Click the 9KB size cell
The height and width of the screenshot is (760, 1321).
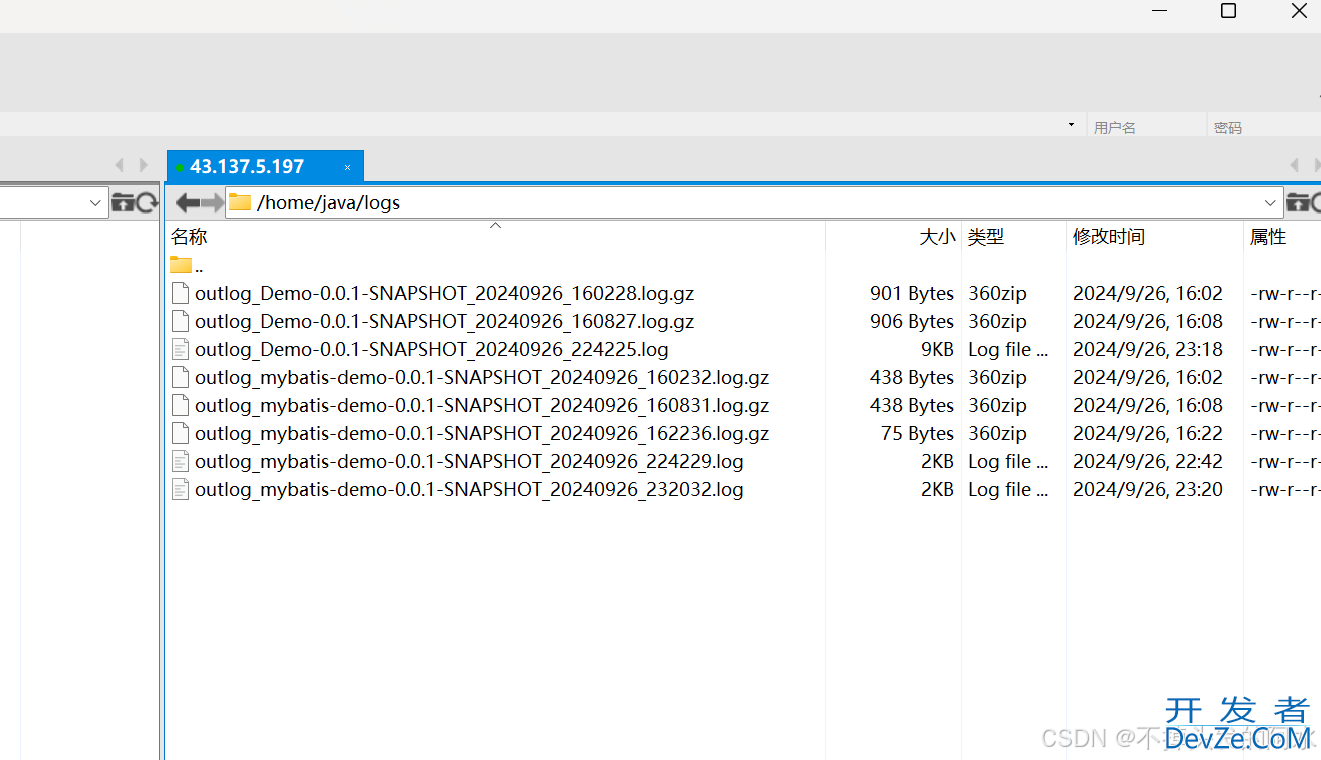(937, 349)
